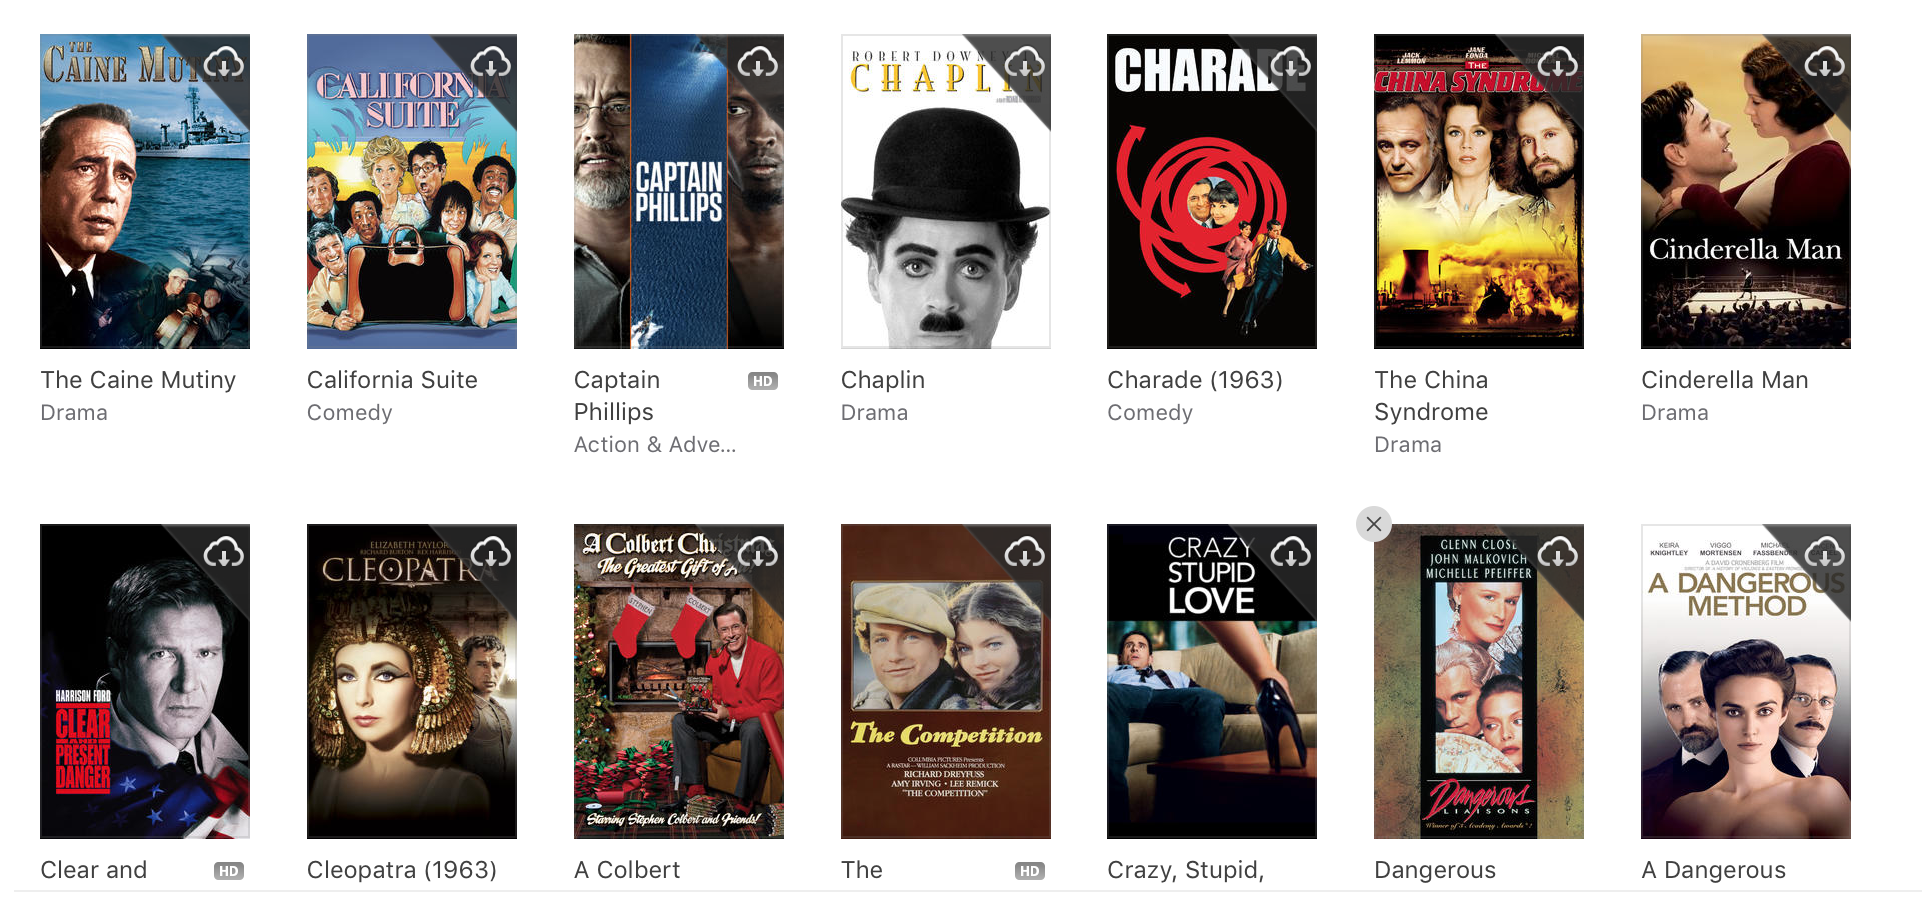Download Charade with its cloud icon
Screen dimensions: 1922x900
coord(1291,63)
